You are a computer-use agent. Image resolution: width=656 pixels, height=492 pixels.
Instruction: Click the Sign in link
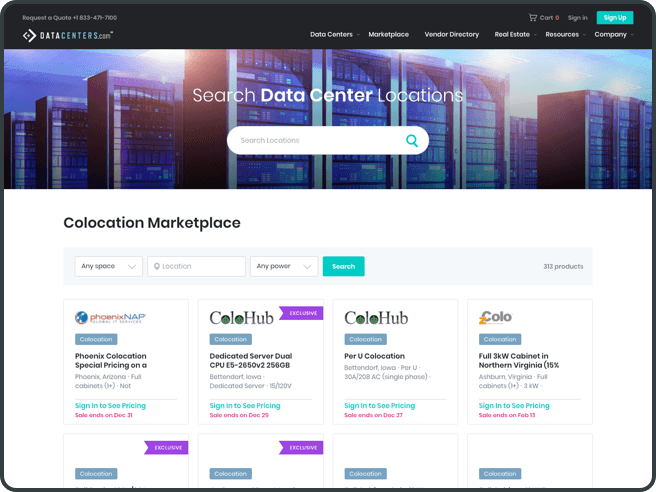pyautogui.click(x=577, y=17)
